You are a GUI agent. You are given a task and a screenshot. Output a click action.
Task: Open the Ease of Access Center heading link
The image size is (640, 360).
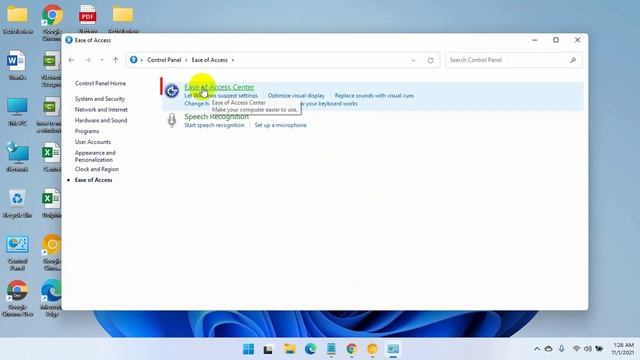[x=219, y=87]
